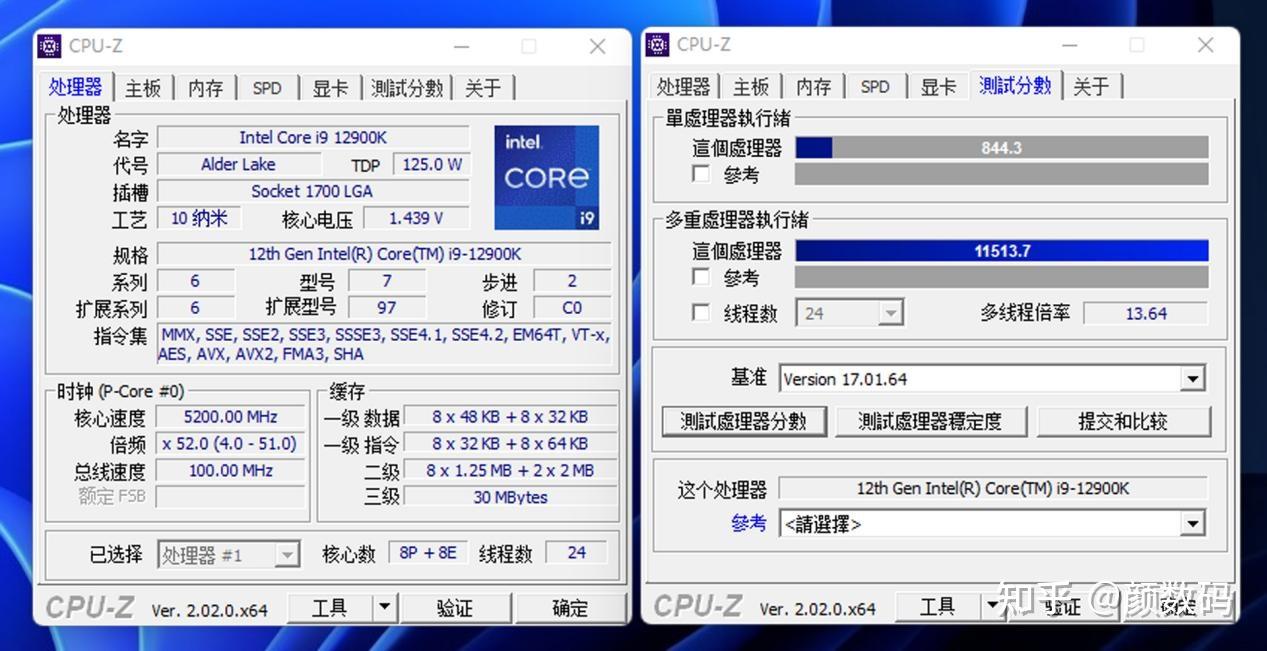Image resolution: width=1267 pixels, height=651 pixels.
Task: Open the <请选择> reference processor dropdown
Action: click(1190, 523)
